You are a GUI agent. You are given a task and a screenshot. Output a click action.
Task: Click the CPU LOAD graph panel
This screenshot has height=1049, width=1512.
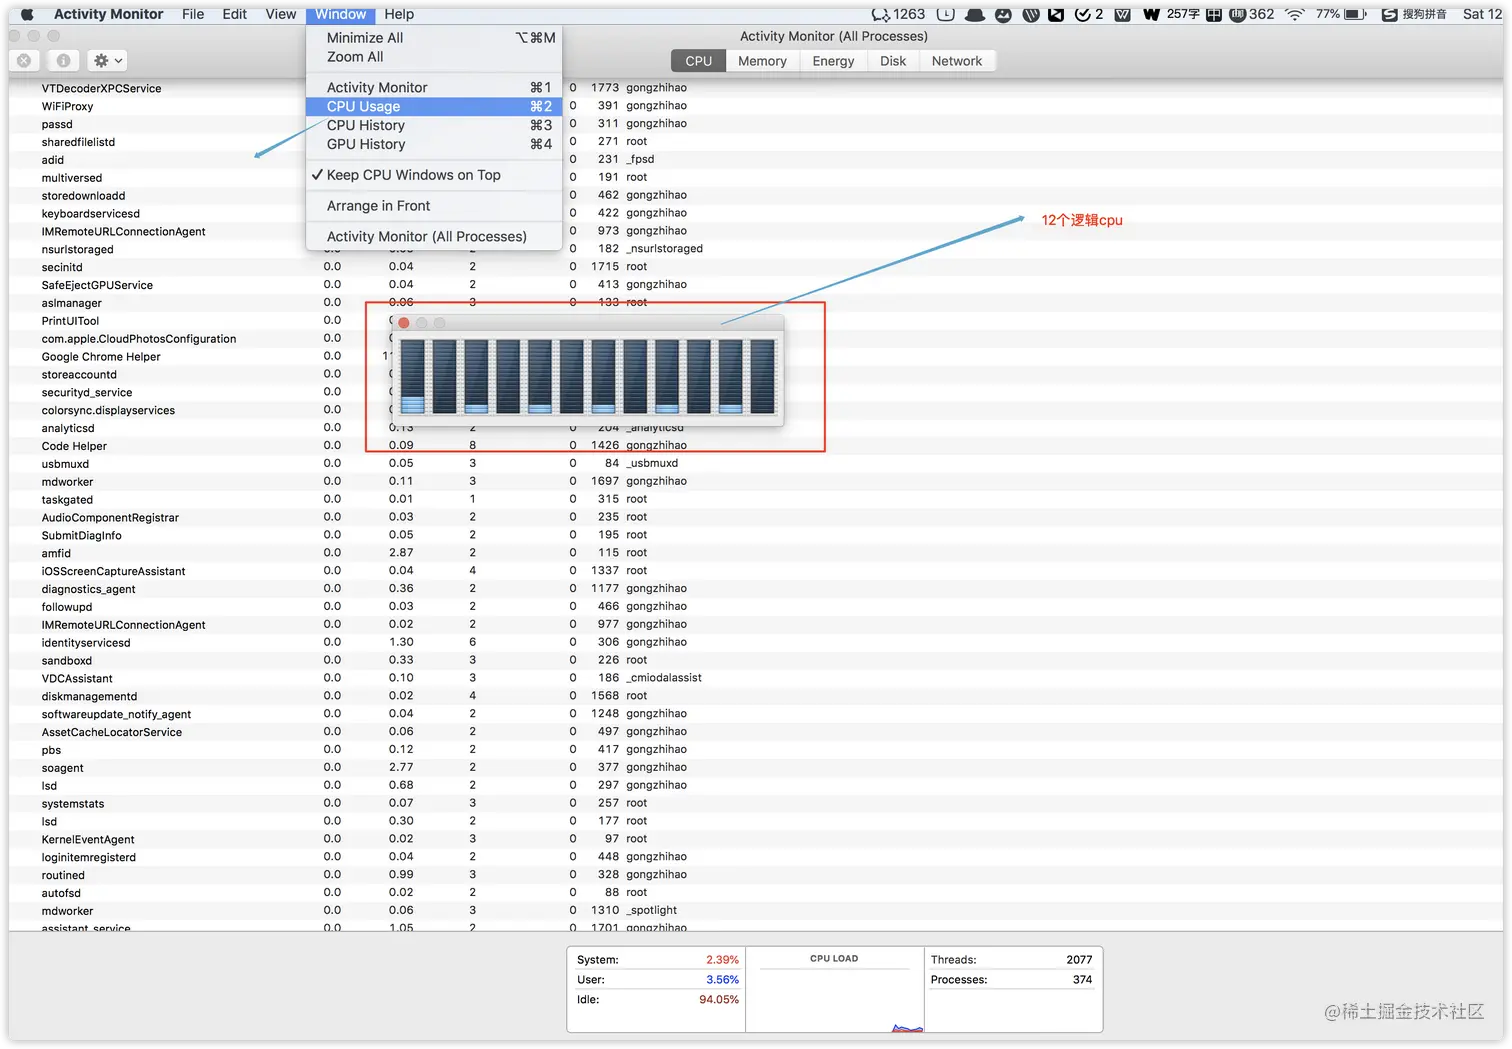(834, 990)
